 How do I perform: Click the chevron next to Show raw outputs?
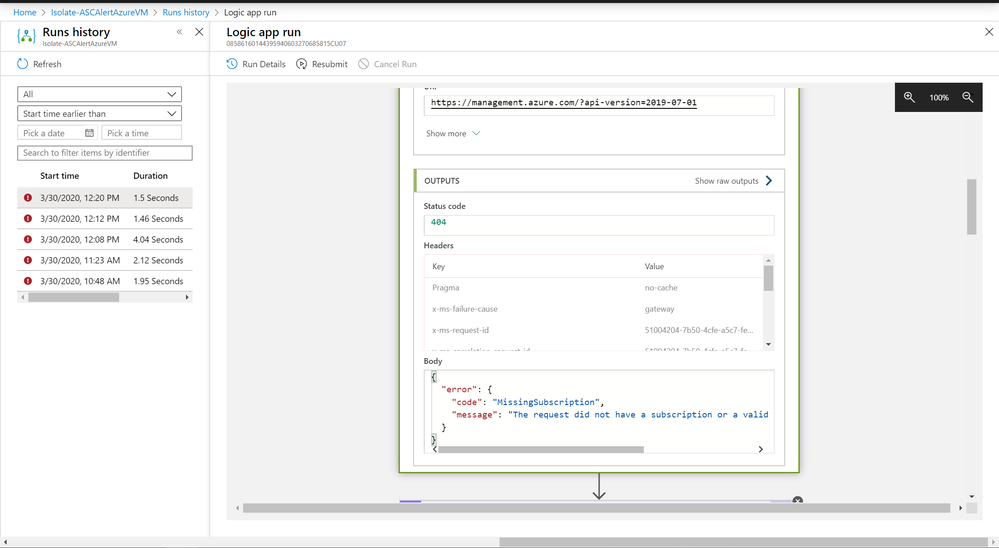(x=769, y=181)
